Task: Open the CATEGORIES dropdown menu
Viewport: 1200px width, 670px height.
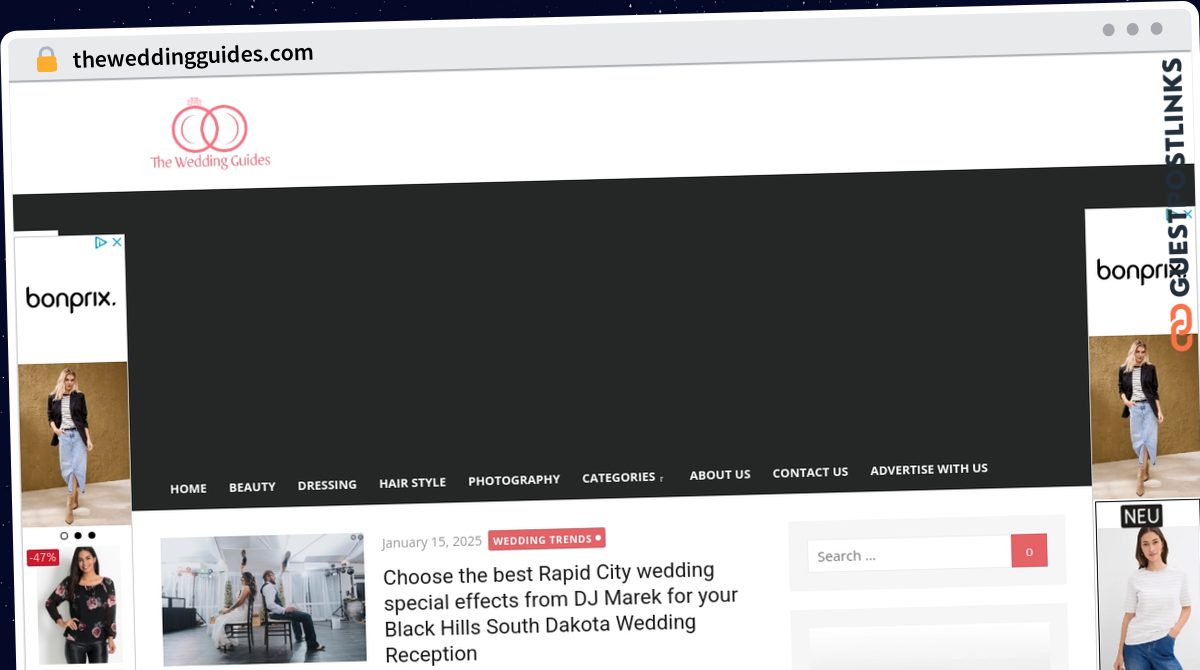Action: coord(620,477)
